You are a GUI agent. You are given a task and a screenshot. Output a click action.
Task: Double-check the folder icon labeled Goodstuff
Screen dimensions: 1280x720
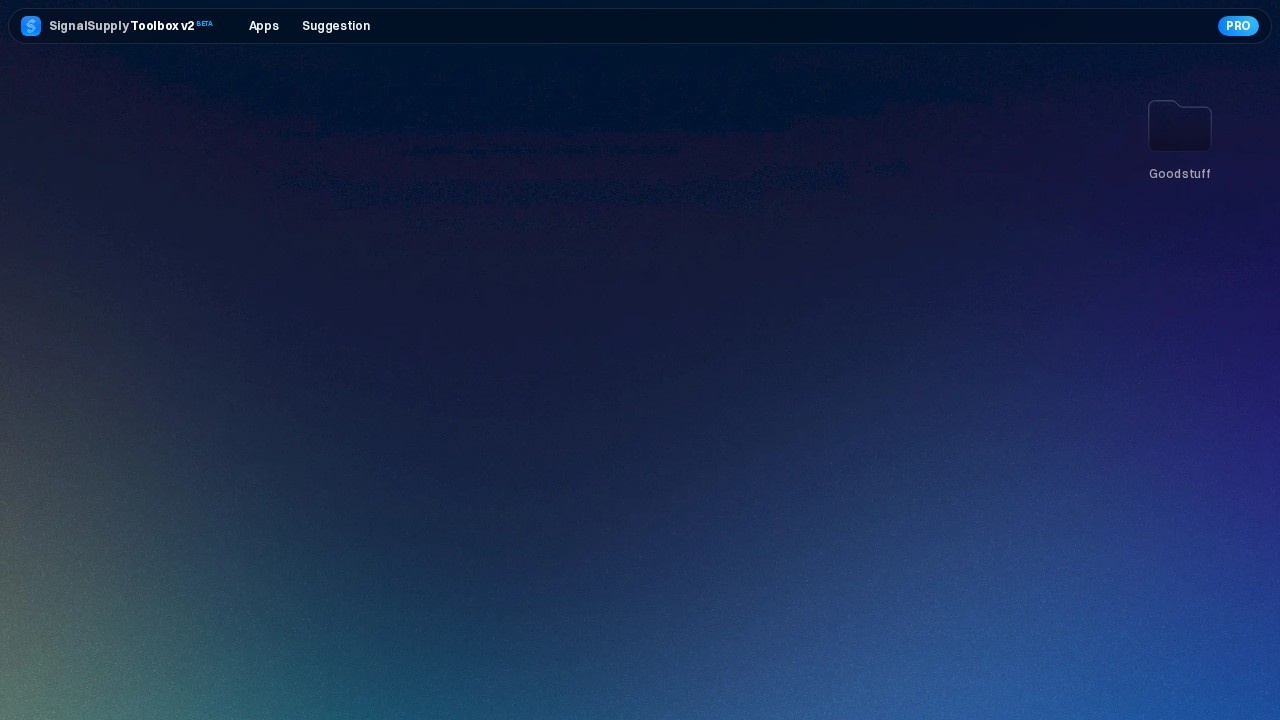(x=1180, y=126)
